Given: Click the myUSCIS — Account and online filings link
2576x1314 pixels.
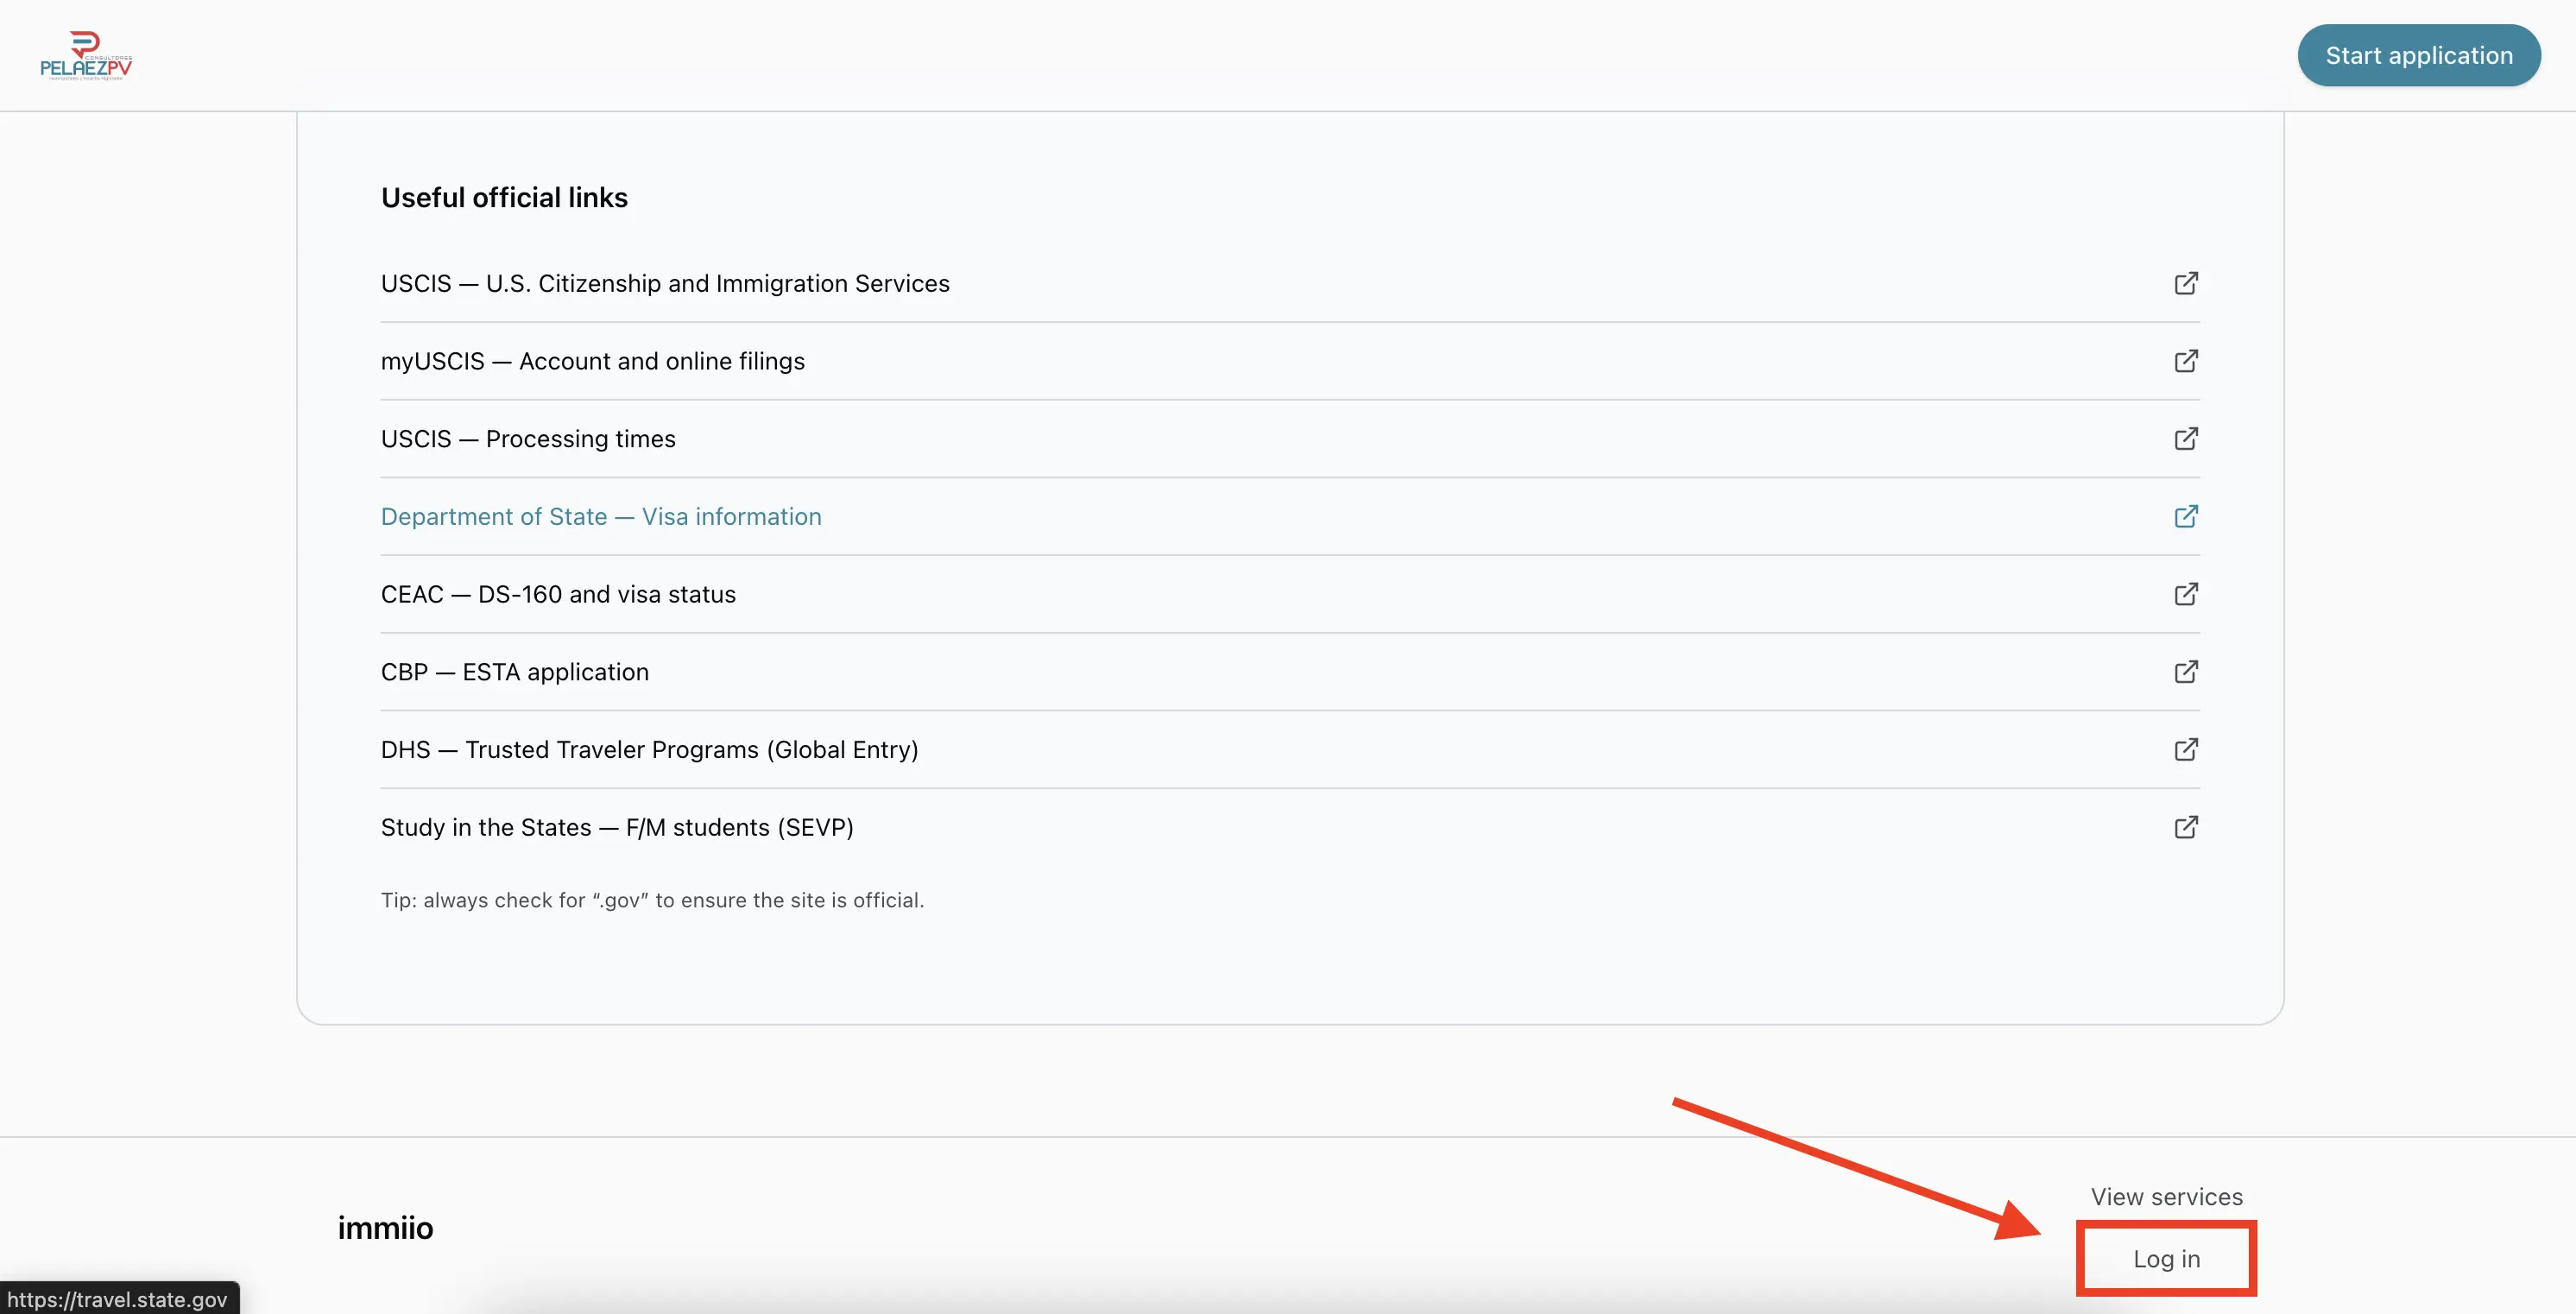Looking at the screenshot, I should click(x=592, y=361).
